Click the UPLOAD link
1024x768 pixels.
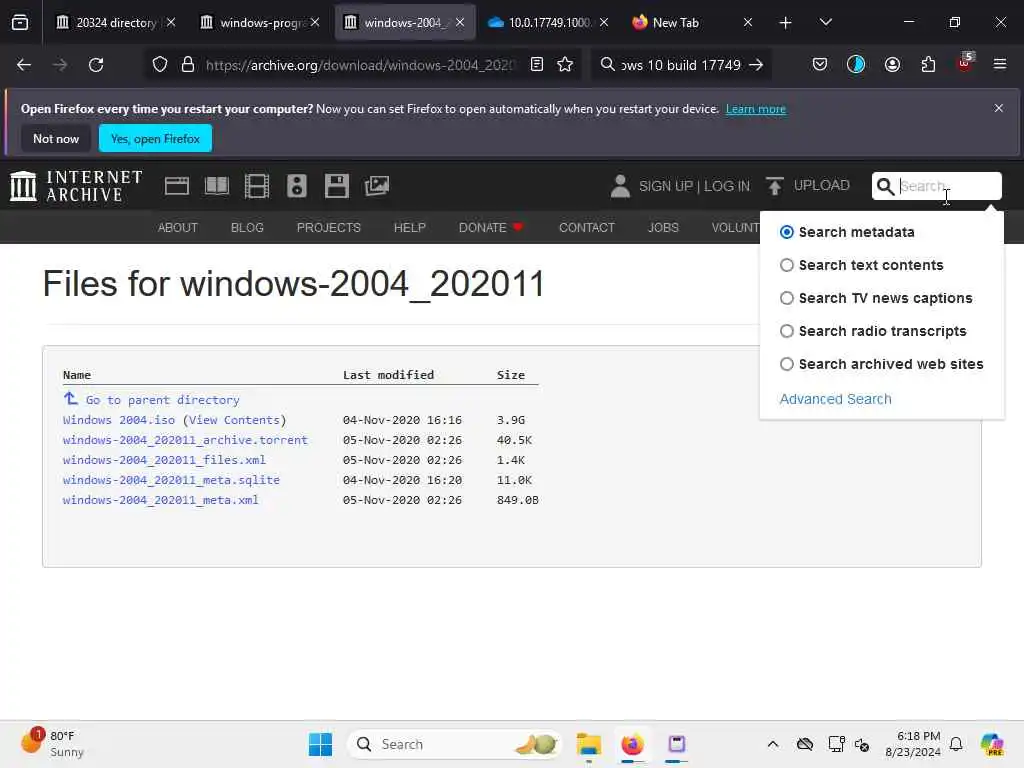point(822,185)
